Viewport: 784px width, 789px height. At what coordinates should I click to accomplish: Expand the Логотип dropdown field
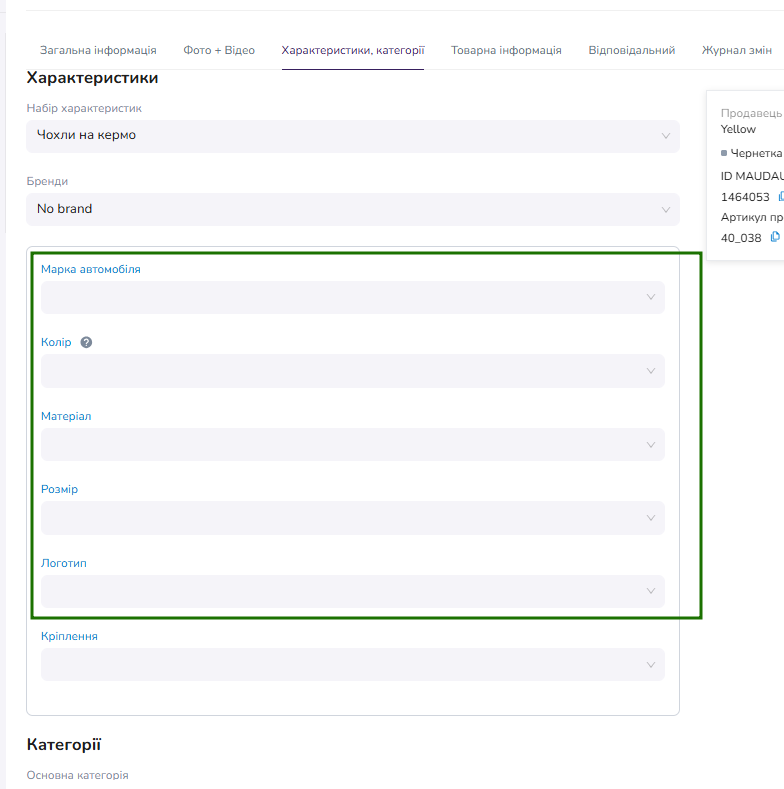[353, 591]
